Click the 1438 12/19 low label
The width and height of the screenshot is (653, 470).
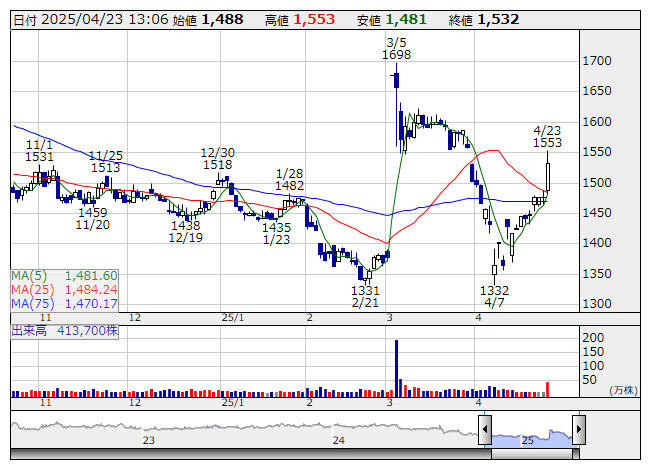[186, 231]
